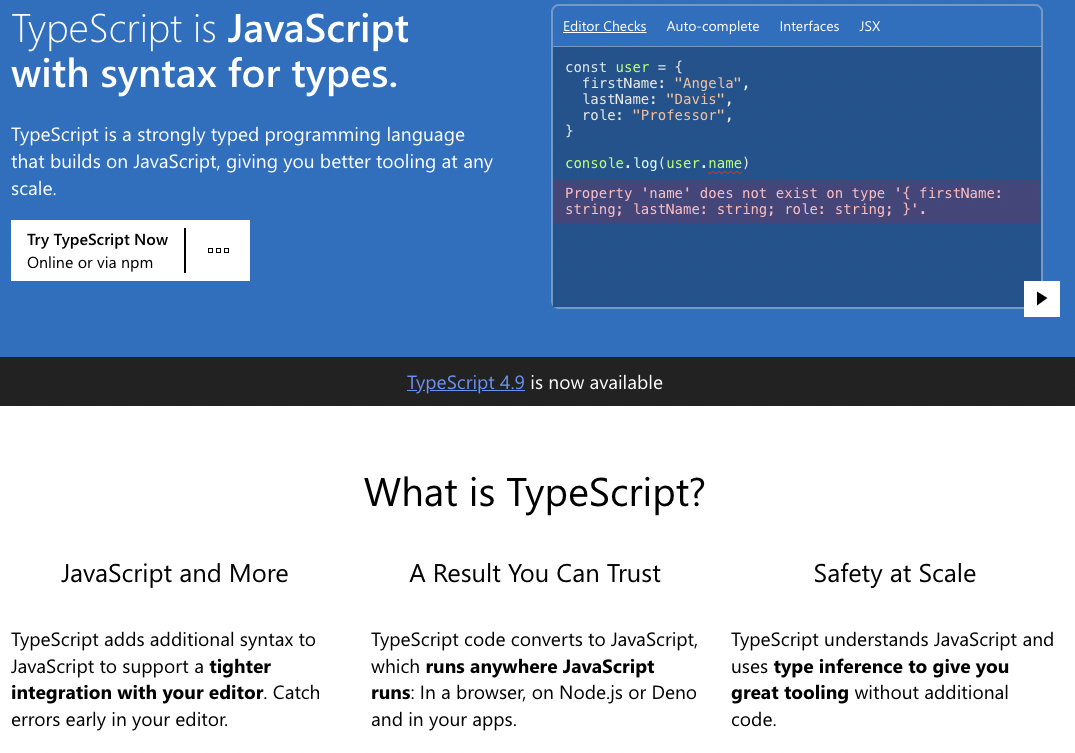Image resolution: width=1075 pixels, height=753 pixels.
Task: Open the three-squares options beside Try TypeScript
Action: tap(218, 250)
